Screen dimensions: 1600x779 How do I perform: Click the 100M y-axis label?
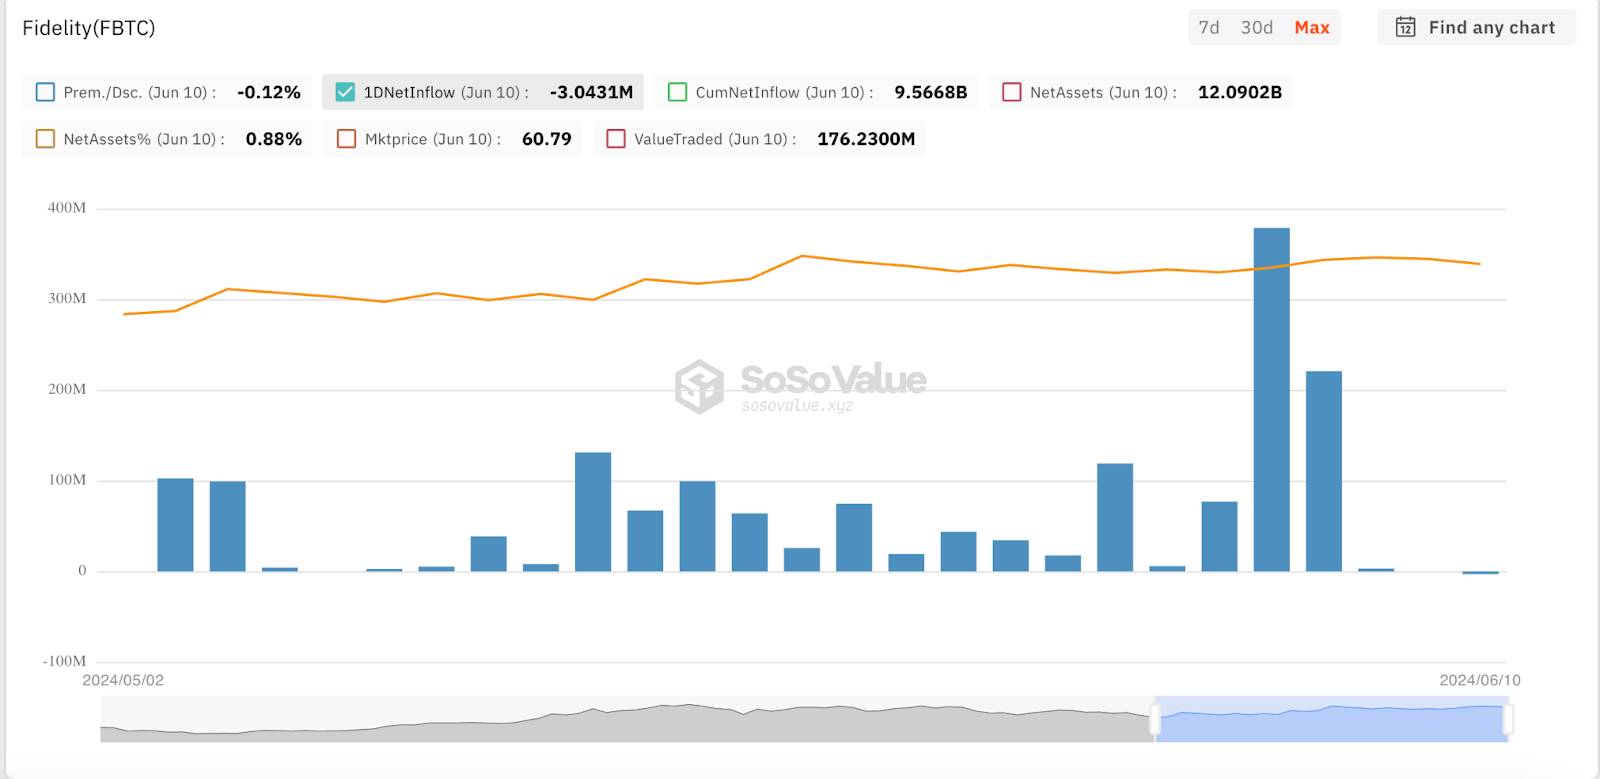(67, 480)
